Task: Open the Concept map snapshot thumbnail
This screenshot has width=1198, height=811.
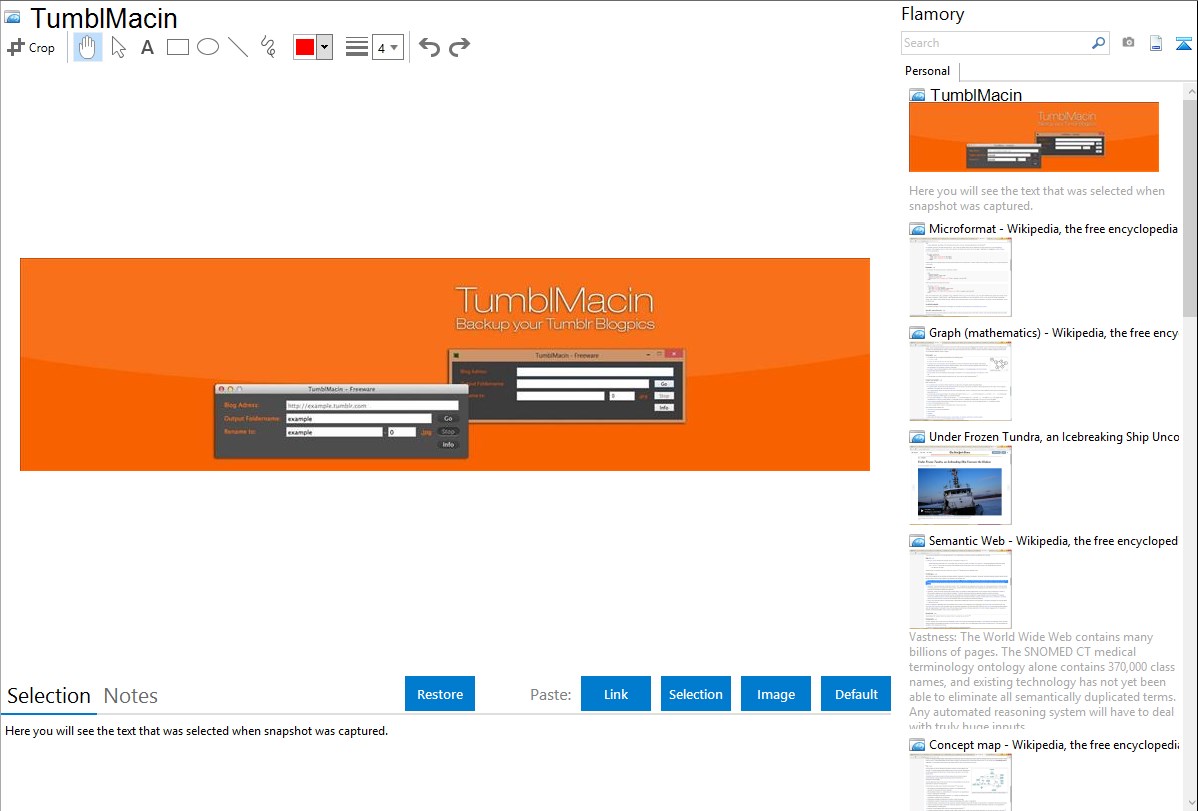Action: pos(960,783)
